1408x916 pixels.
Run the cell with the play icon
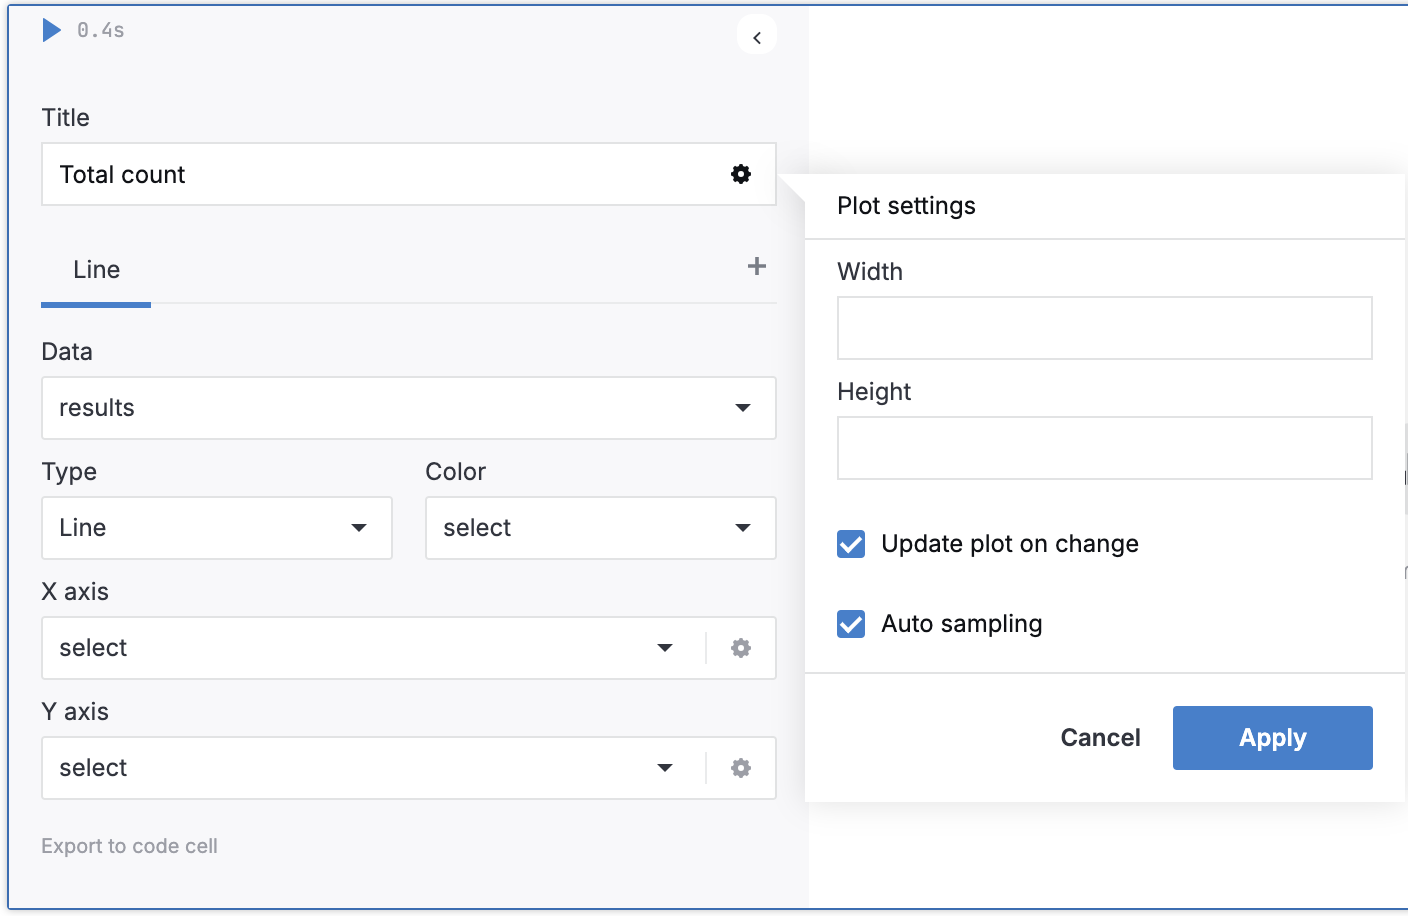[51, 30]
